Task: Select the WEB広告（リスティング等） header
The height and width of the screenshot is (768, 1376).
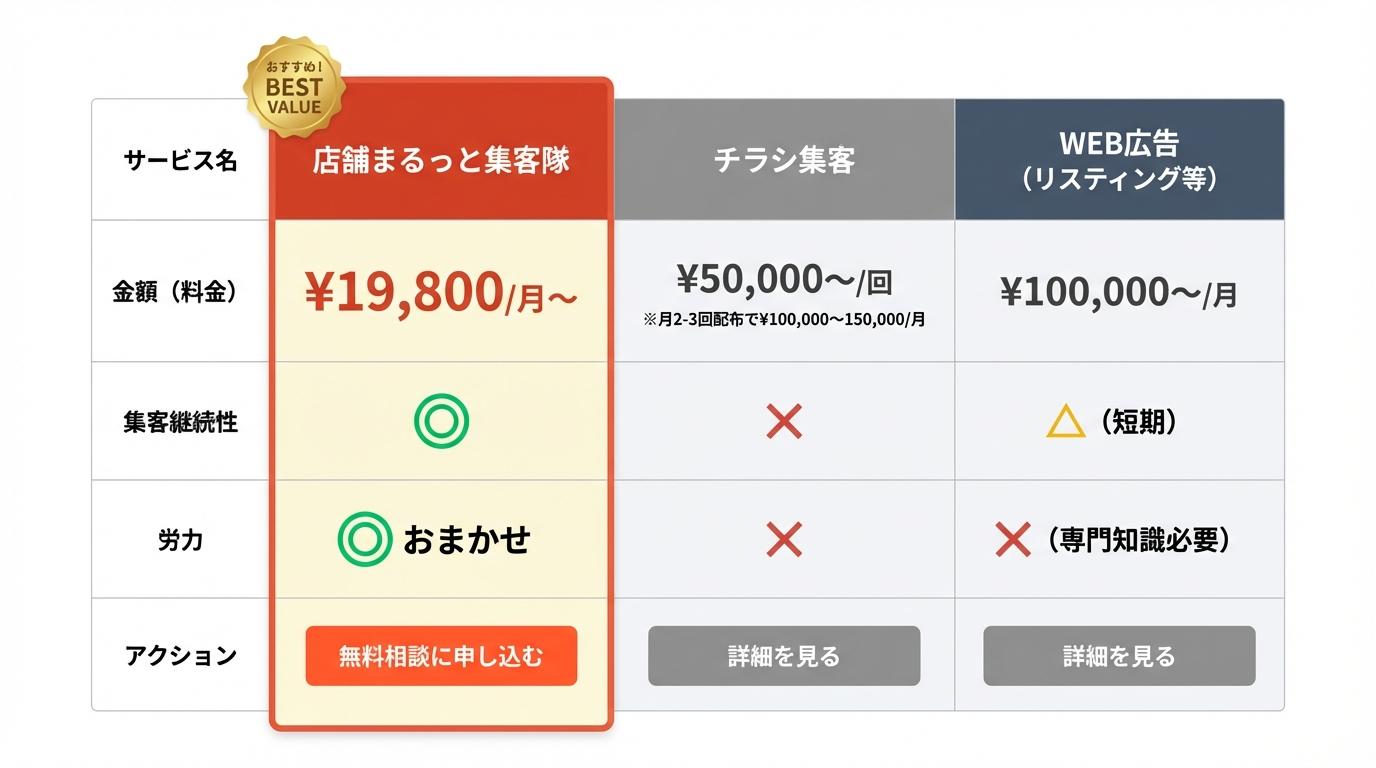Action: click(x=1119, y=160)
